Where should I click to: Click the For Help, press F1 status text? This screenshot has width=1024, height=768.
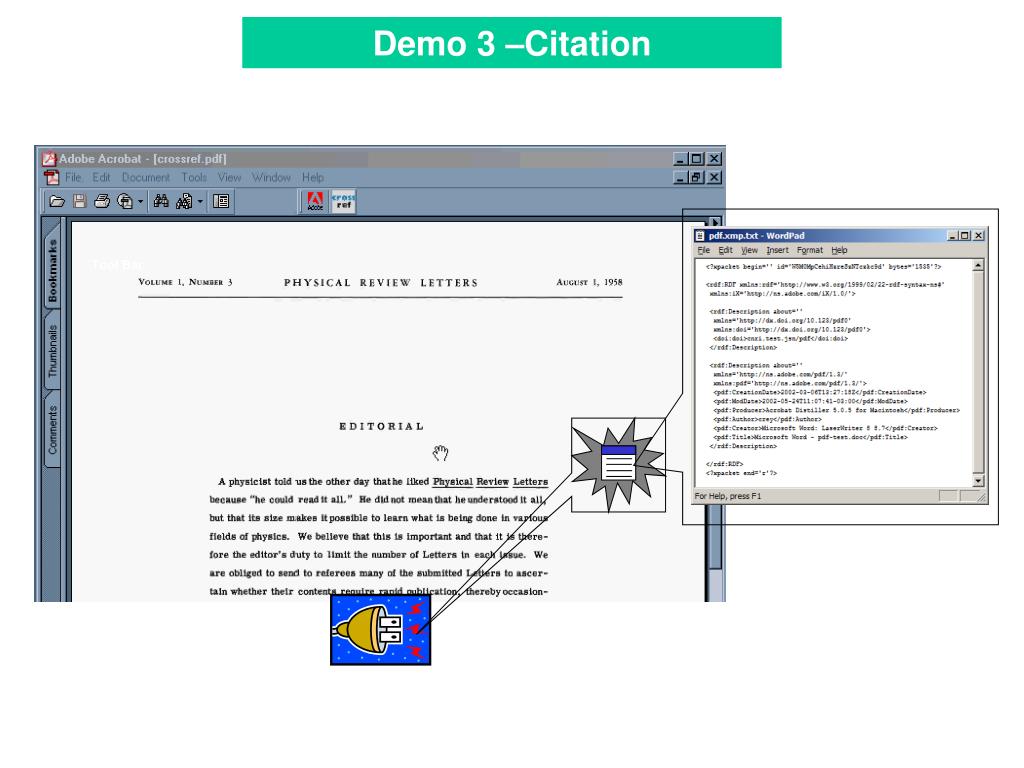point(728,496)
